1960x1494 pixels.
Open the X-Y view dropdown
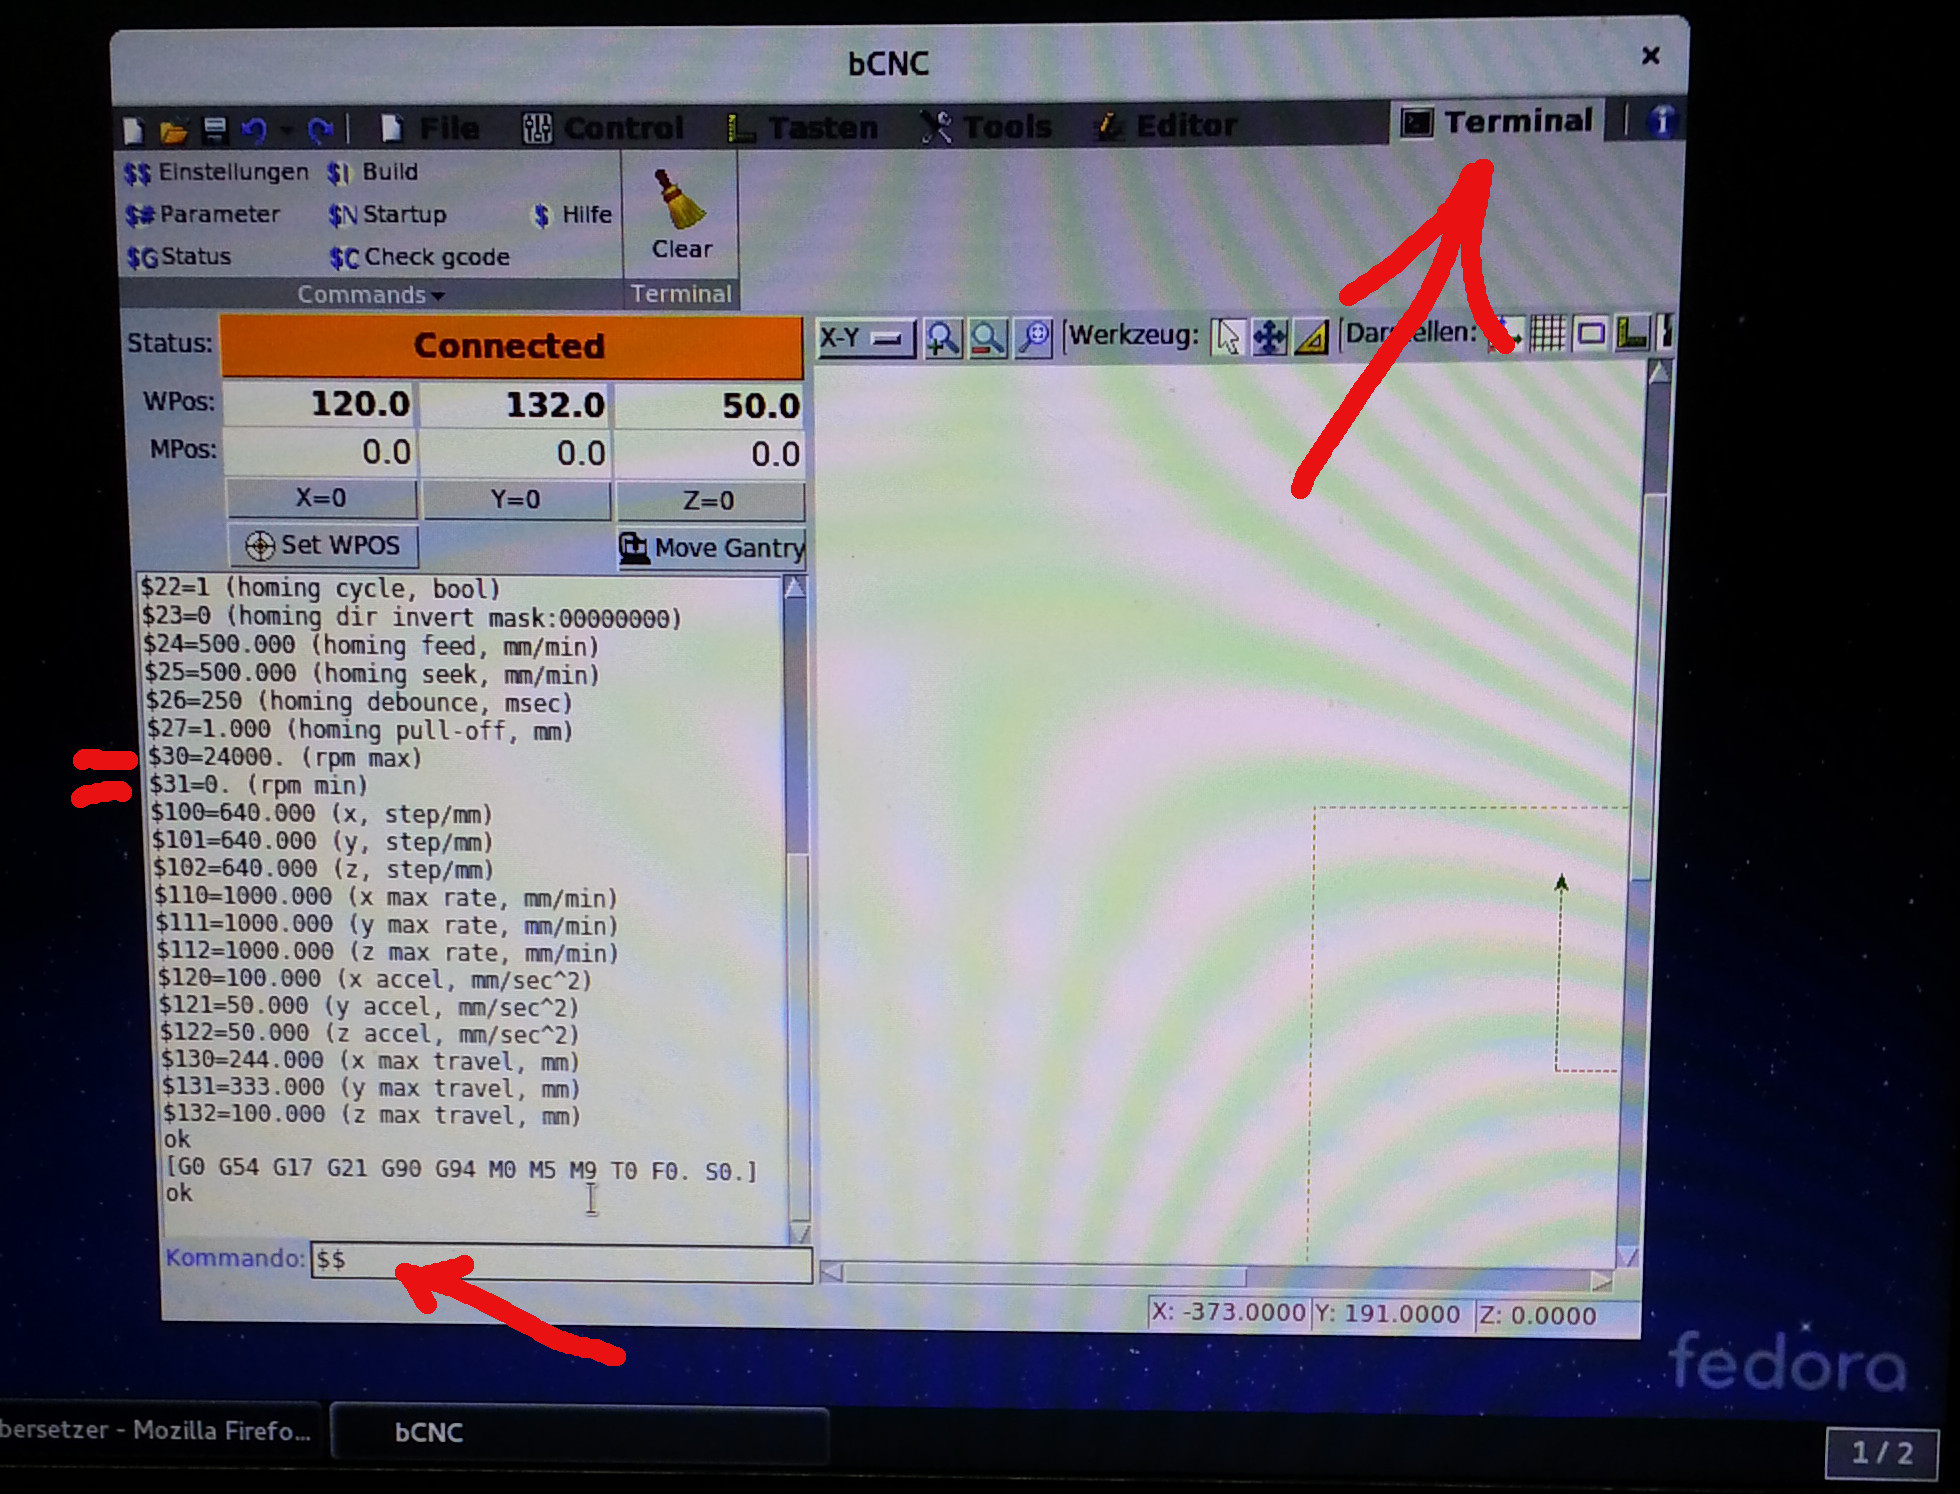click(864, 338)
